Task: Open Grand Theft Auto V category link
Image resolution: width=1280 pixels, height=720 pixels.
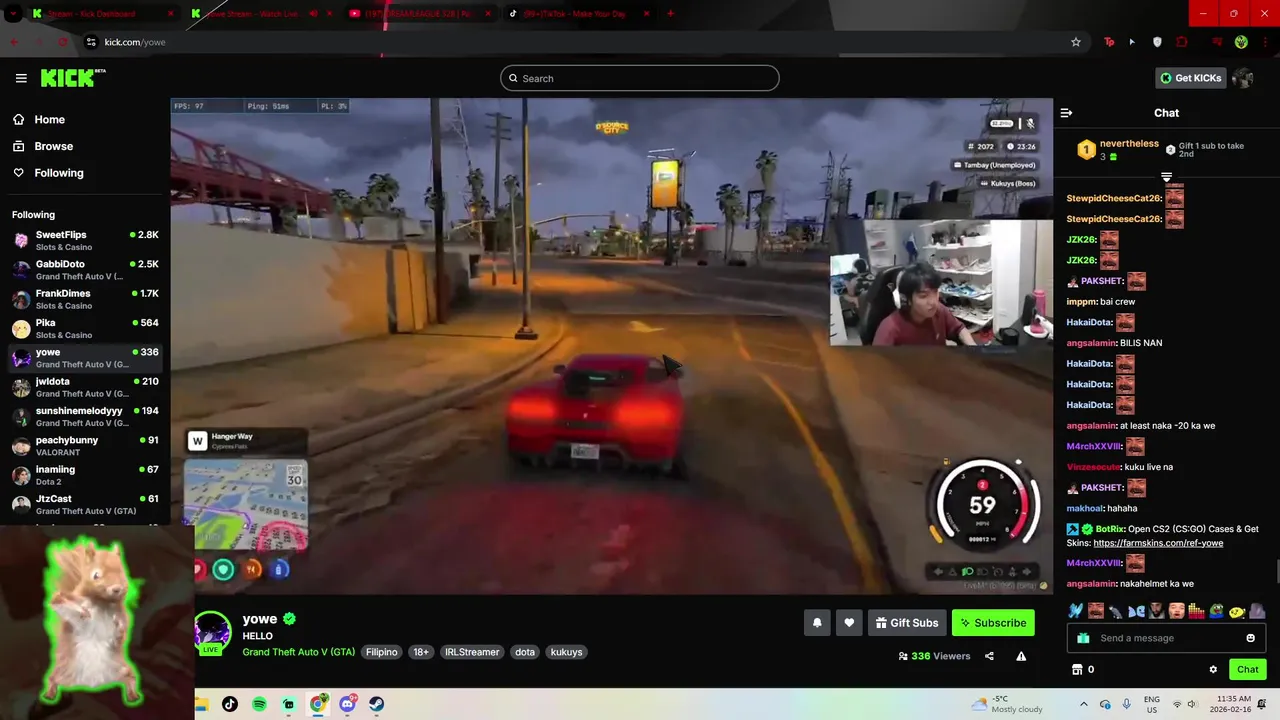Action: (299, 652)
